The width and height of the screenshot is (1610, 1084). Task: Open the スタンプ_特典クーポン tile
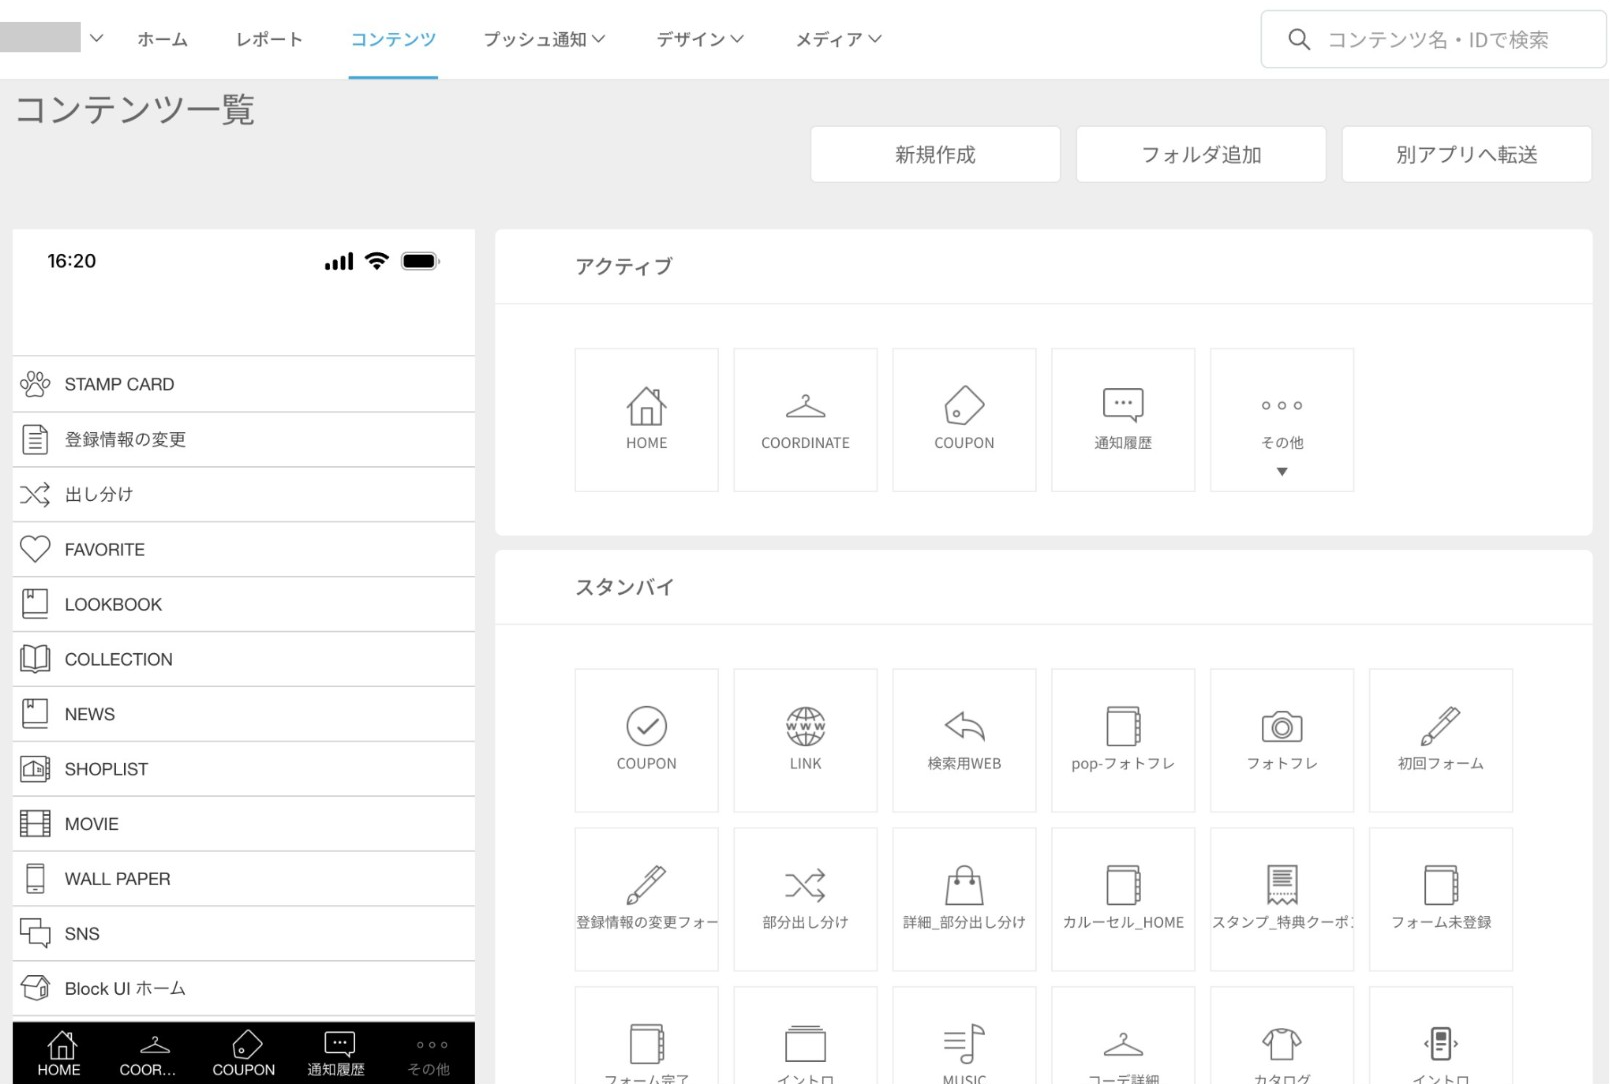(1282, 899)
